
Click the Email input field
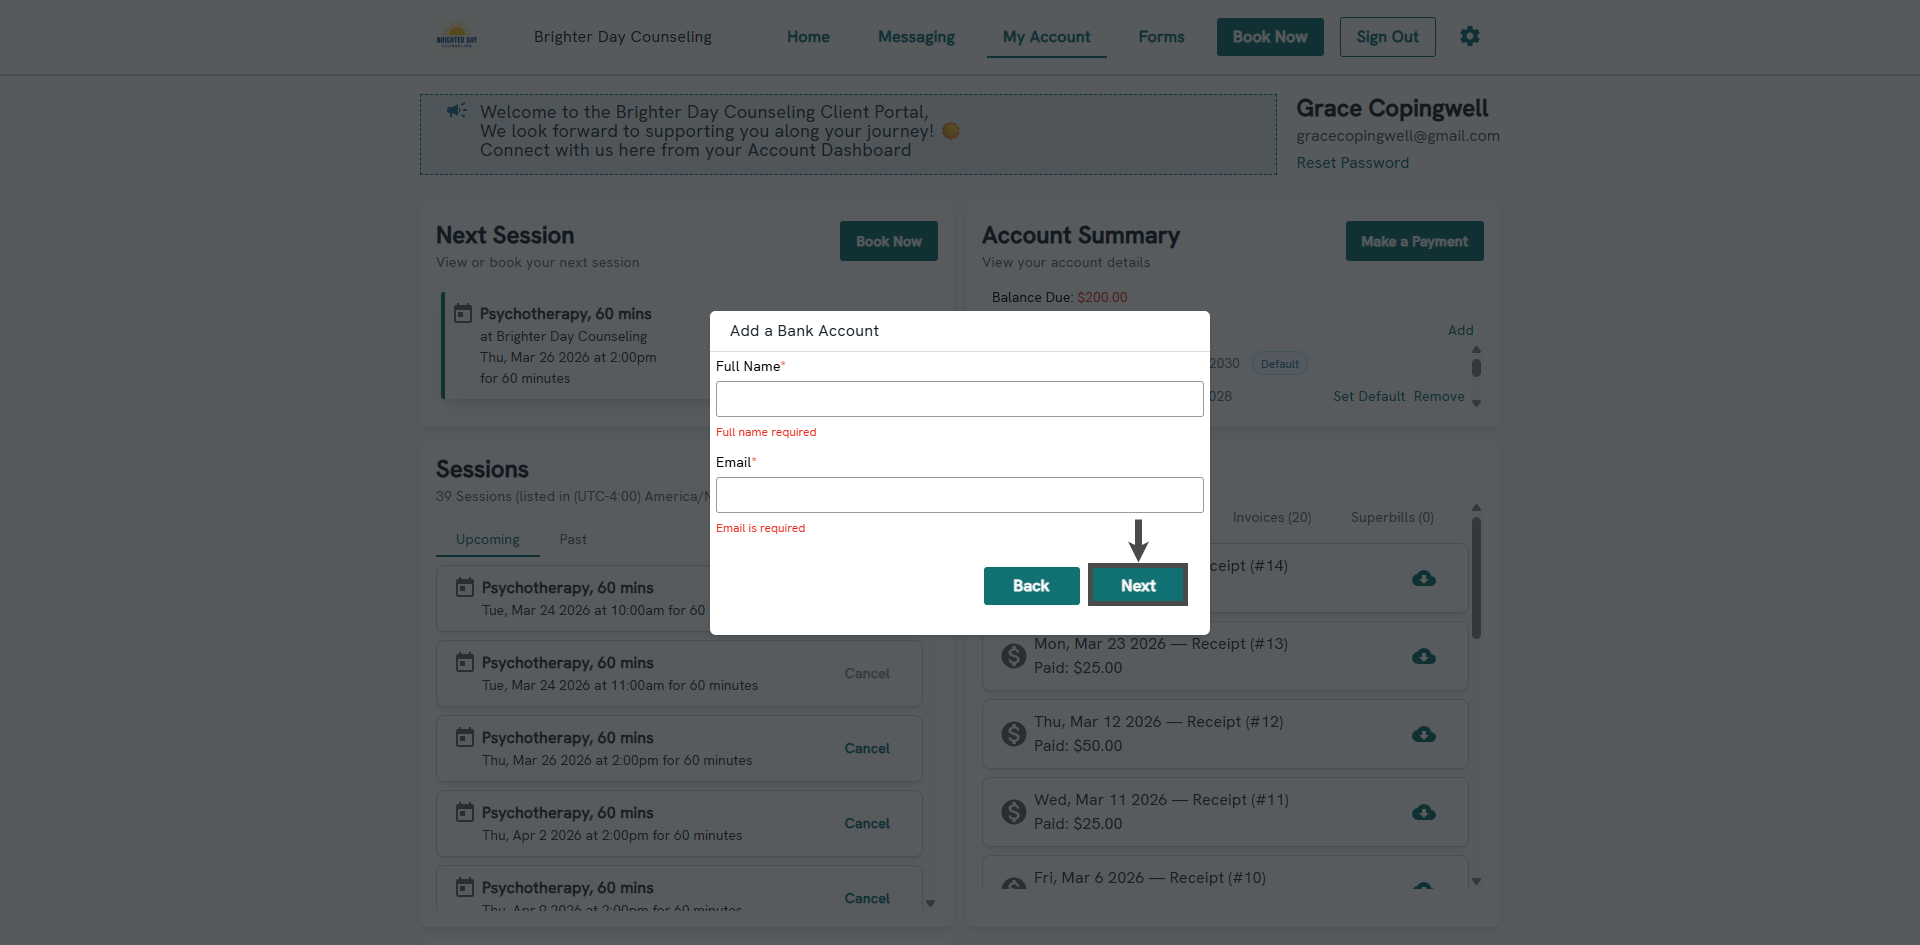point(959,495)
